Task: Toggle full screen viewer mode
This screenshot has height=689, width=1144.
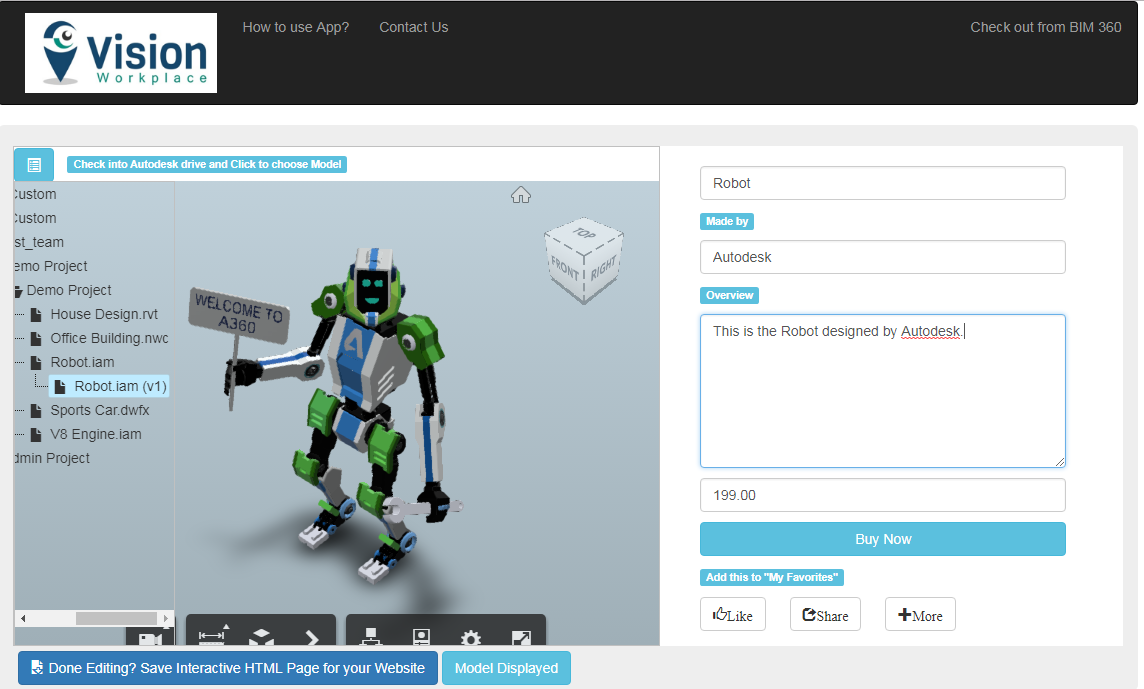Action: [x=521, y=638]
